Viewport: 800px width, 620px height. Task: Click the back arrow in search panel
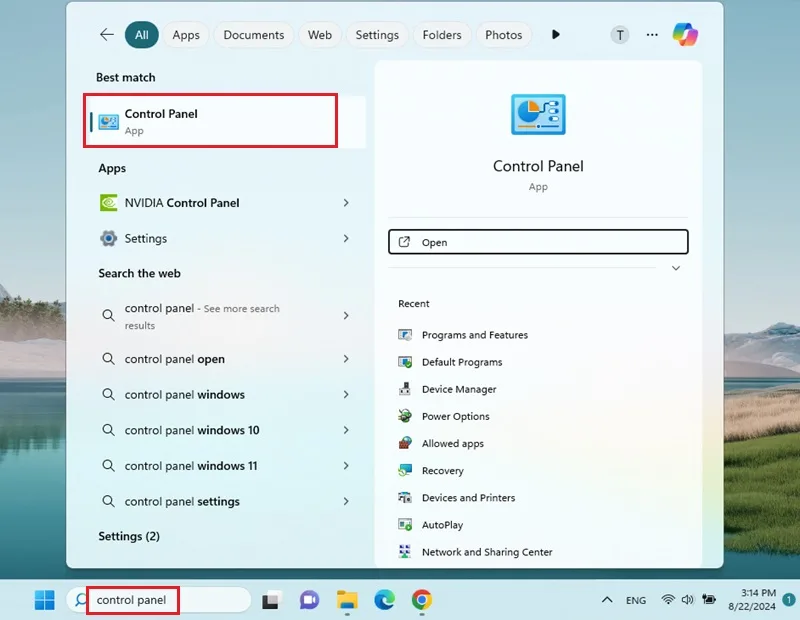pyautogui.click(x=107, y=35)
